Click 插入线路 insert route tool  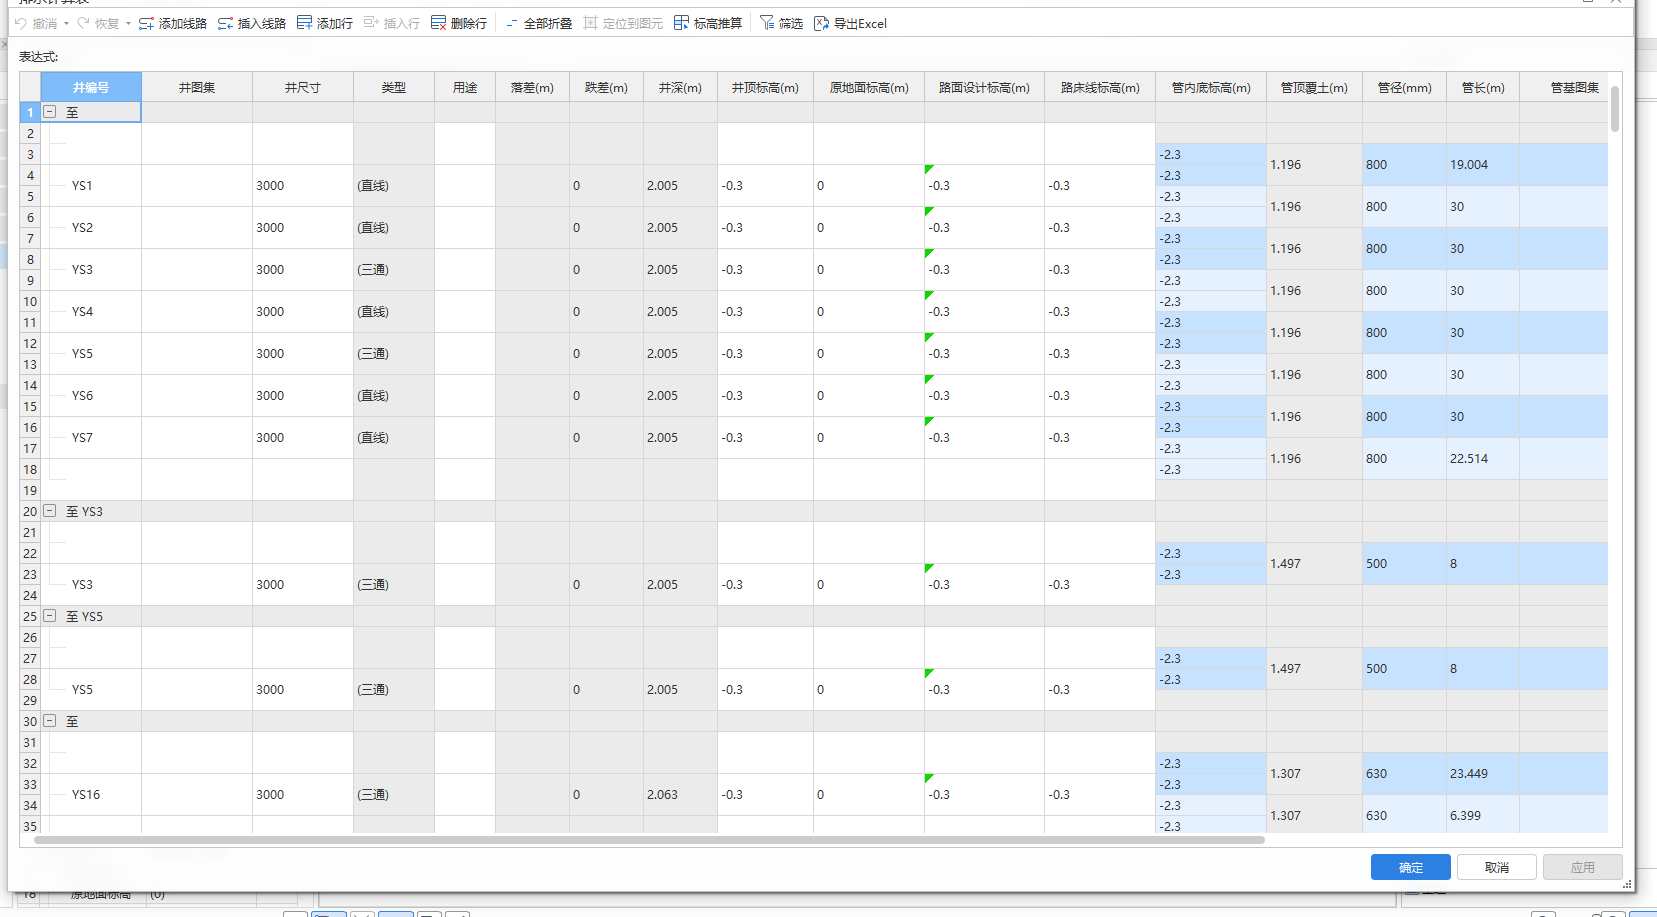251,23
